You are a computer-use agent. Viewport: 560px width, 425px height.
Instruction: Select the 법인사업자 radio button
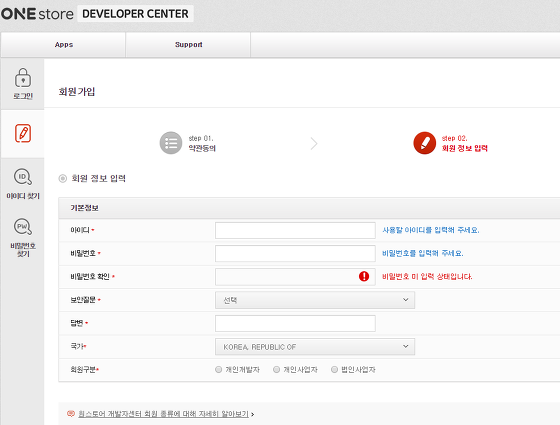coord(334,369)
